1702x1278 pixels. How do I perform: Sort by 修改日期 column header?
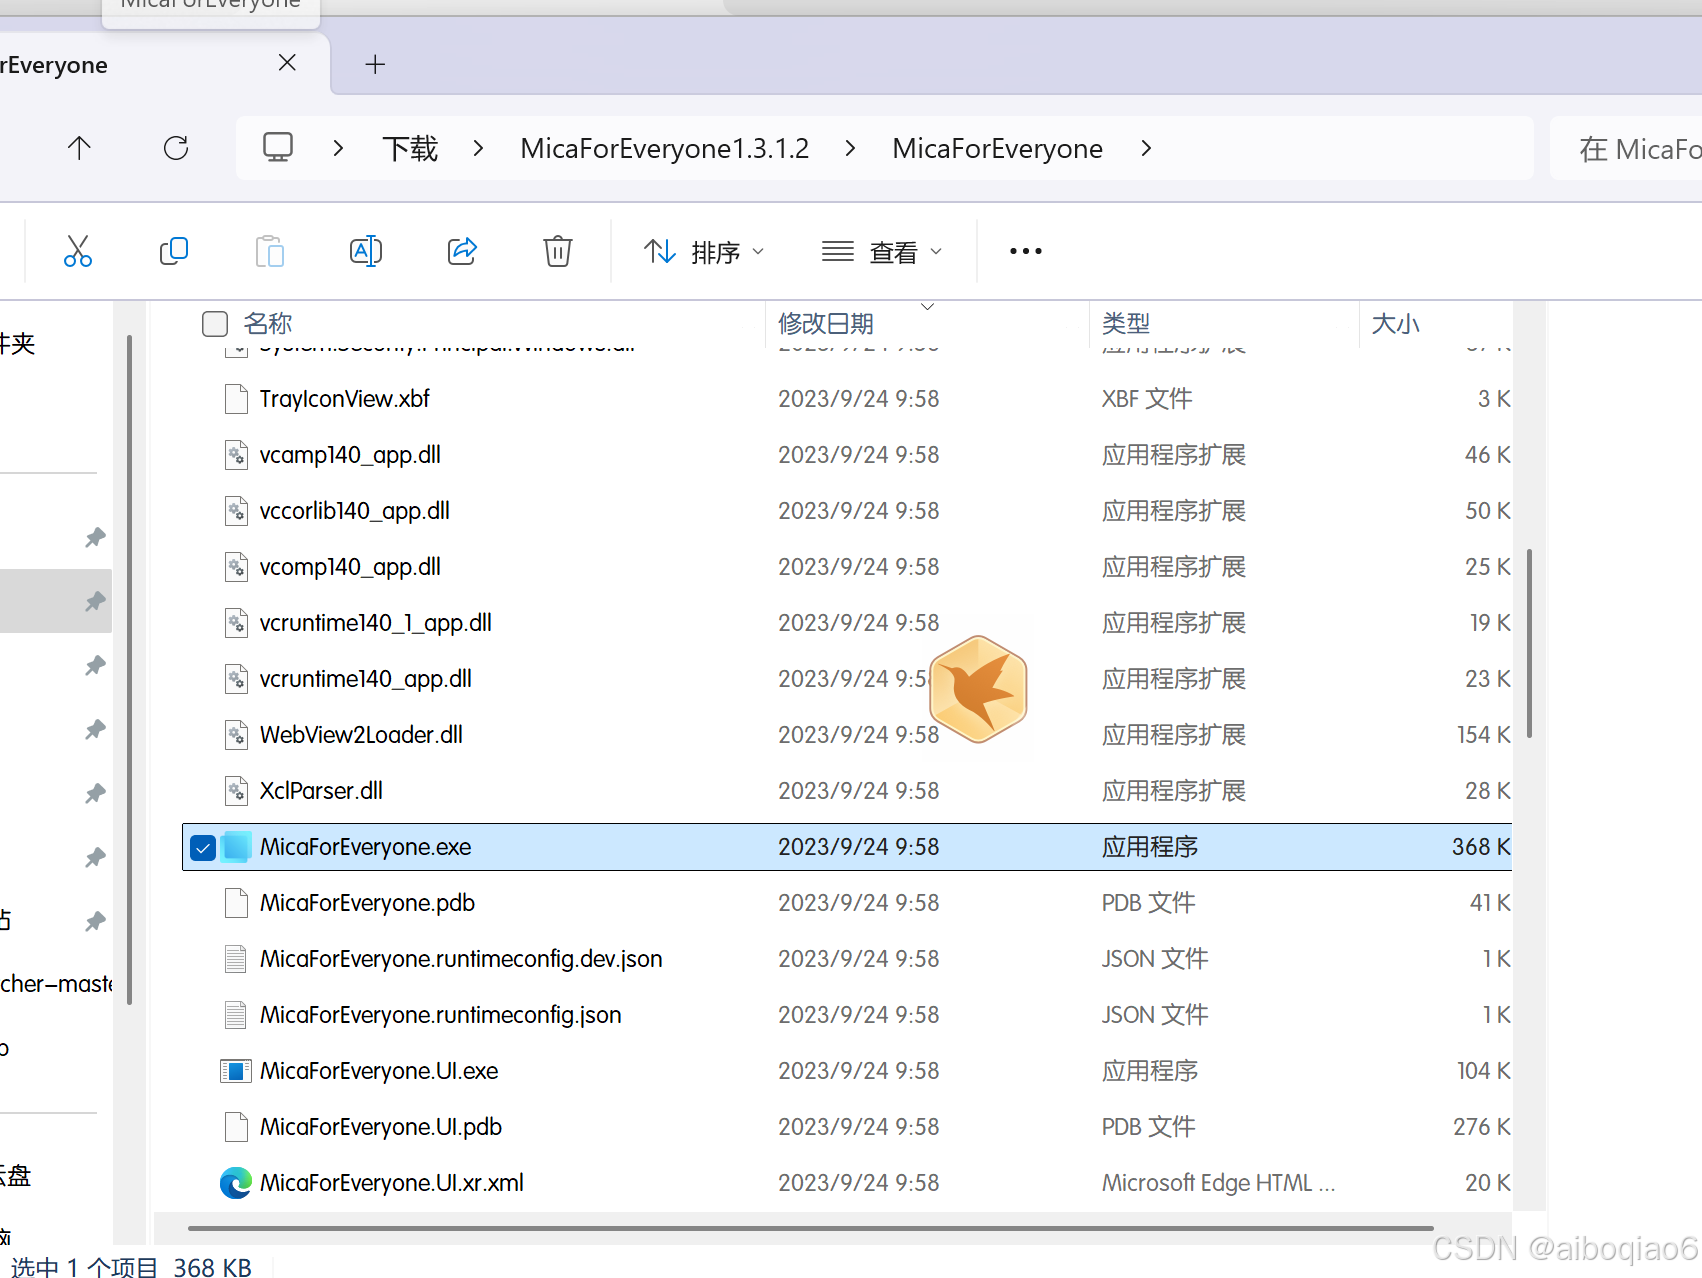click(x=826, y=324)
